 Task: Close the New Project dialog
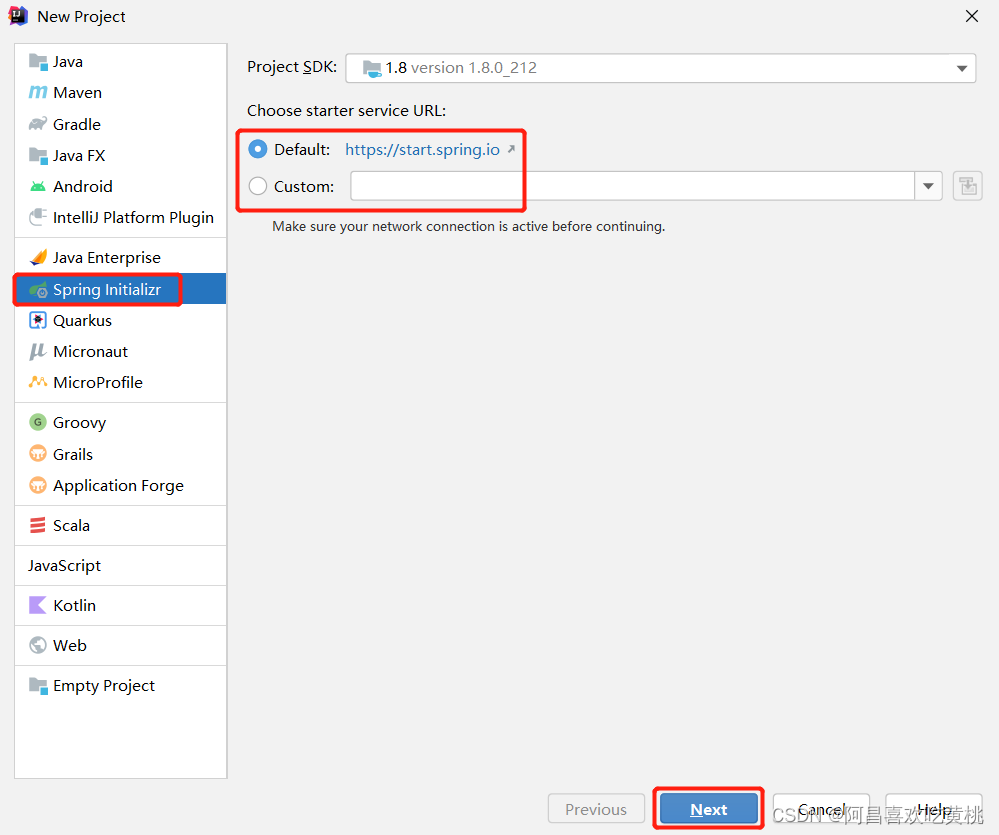pyautogui.click(x=972, y=16)
